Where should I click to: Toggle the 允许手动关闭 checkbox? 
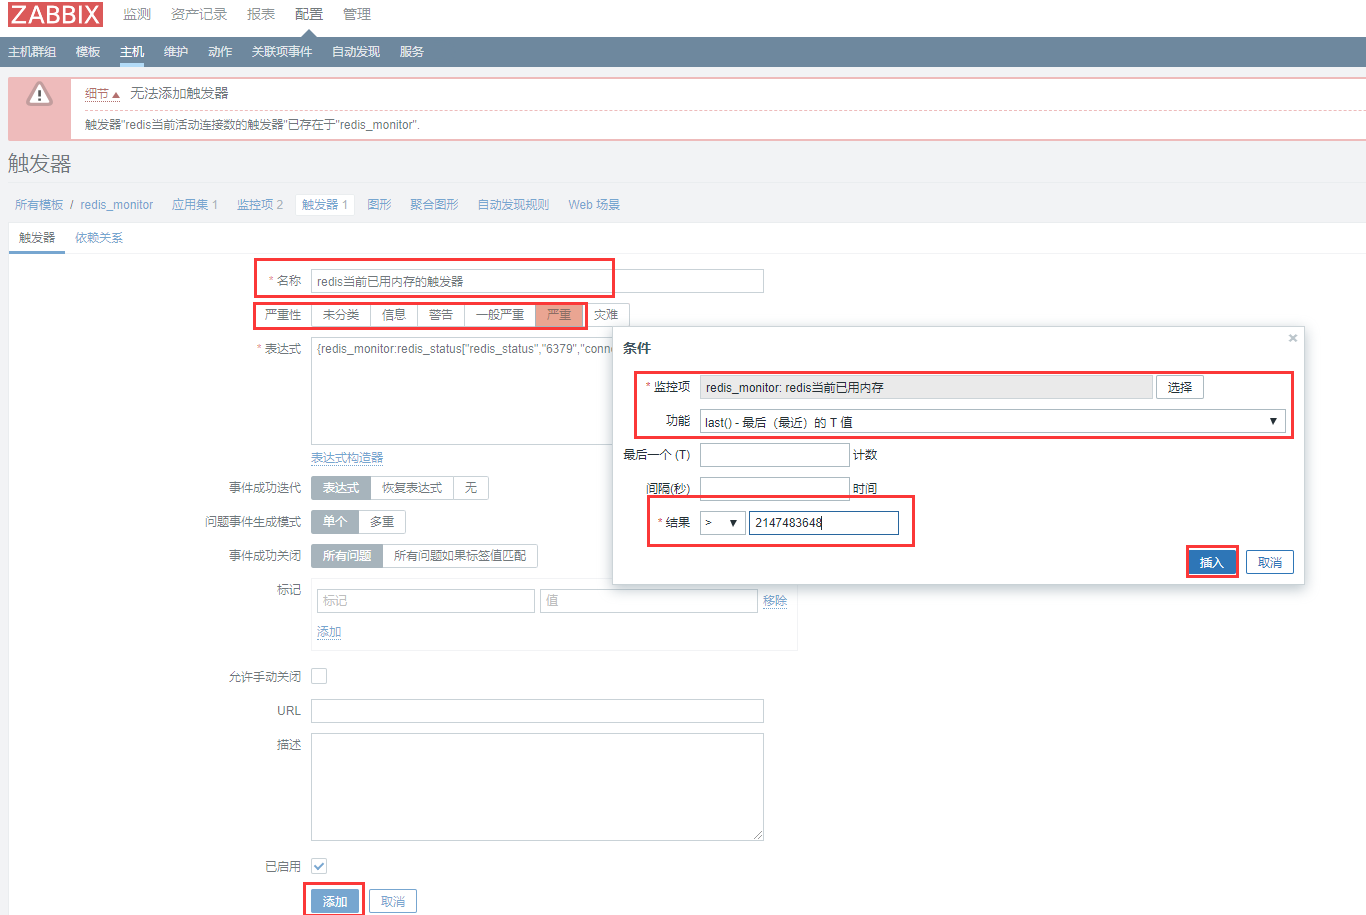[x=319, y=676]
